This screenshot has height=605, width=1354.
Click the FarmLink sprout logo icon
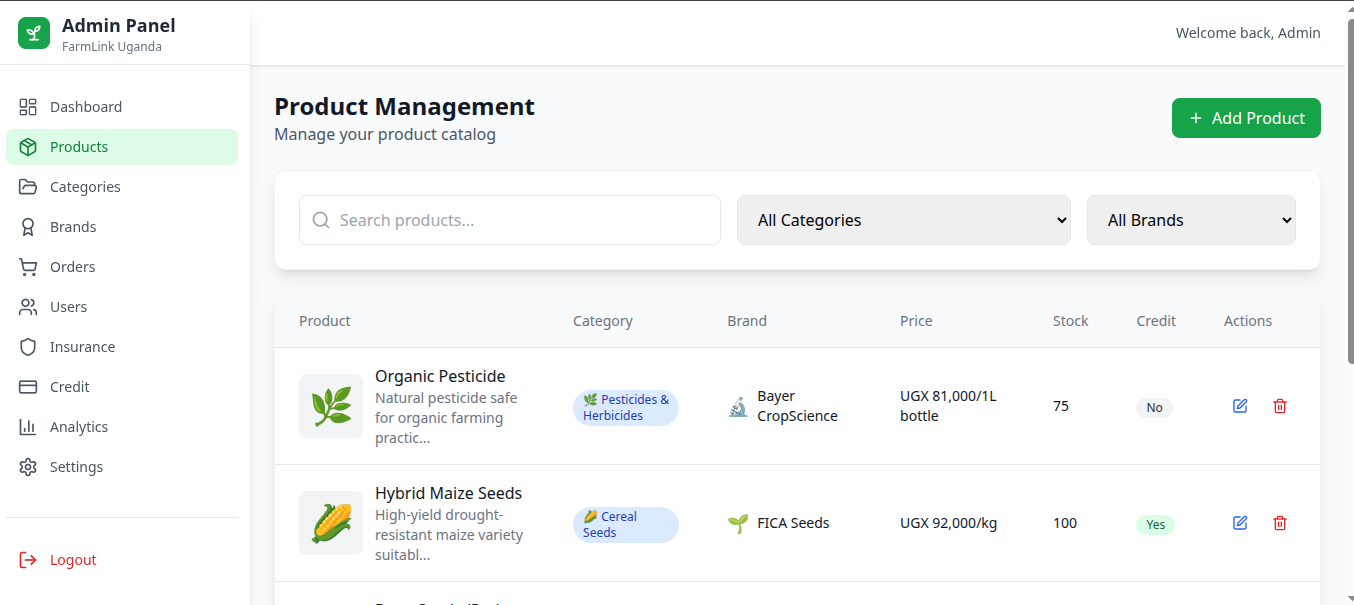(x=34, y=33)
